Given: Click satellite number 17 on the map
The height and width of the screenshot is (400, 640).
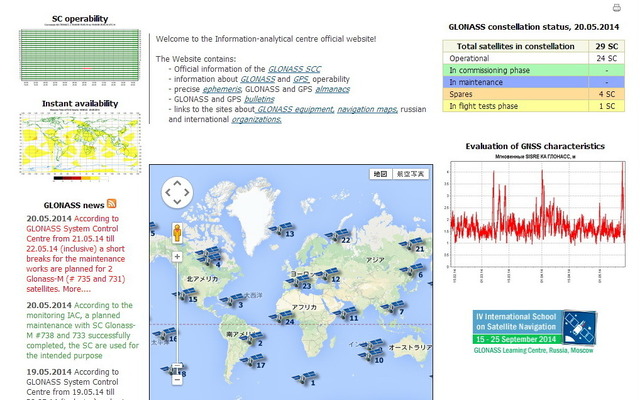Looking at the screenshot, I should (x=253, y=362).
